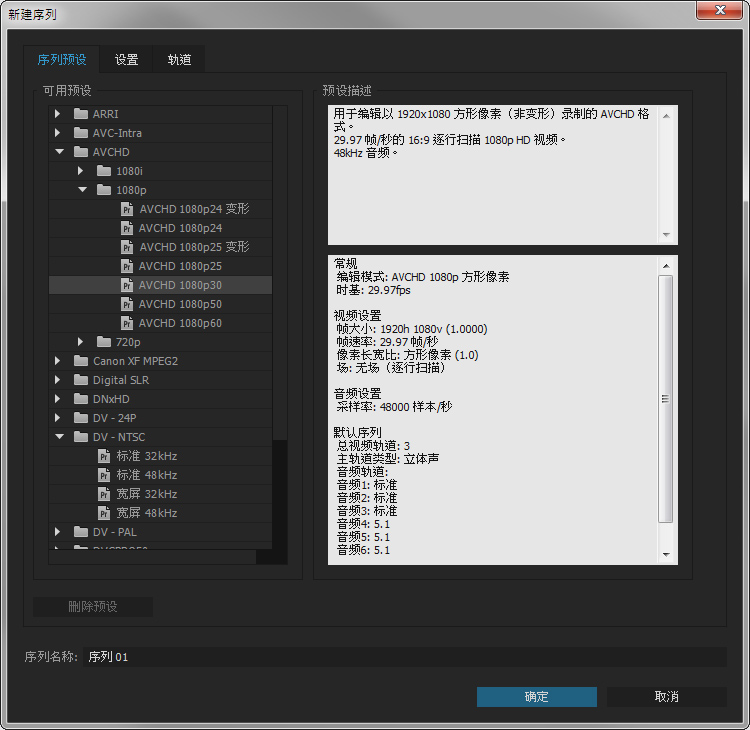The width and height of the screenshot is (750, 730).
Task: Select the 宽屏 32kHz preset label
Action: click(147, 494)
